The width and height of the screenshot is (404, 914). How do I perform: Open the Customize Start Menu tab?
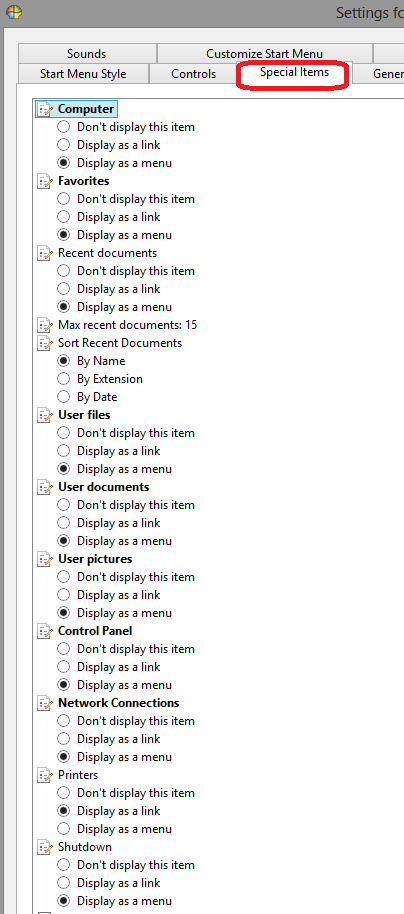point(264,54)
